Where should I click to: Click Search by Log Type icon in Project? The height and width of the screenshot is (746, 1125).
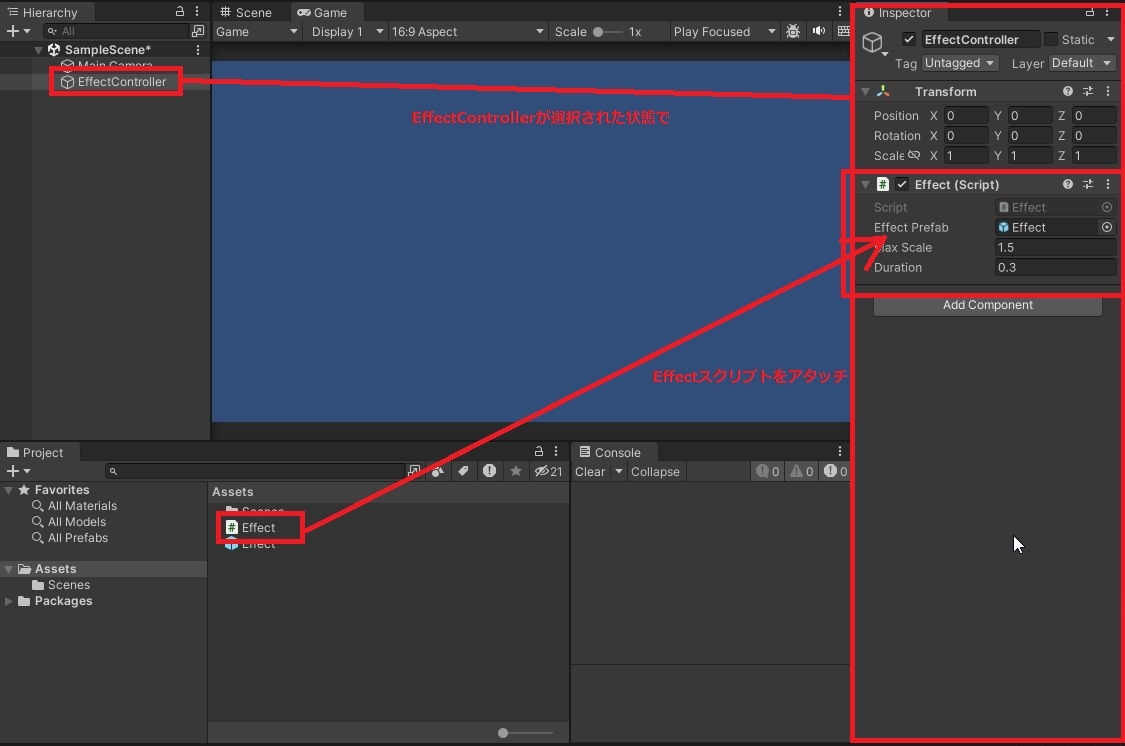coord(489,471)
